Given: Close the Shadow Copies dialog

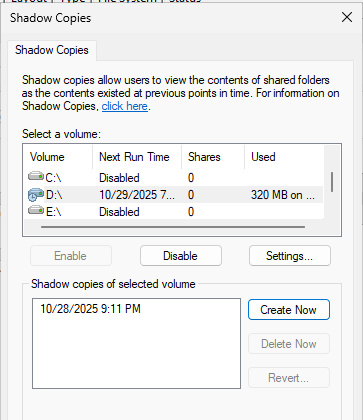Looking at the screenshot, I should 347,17.
